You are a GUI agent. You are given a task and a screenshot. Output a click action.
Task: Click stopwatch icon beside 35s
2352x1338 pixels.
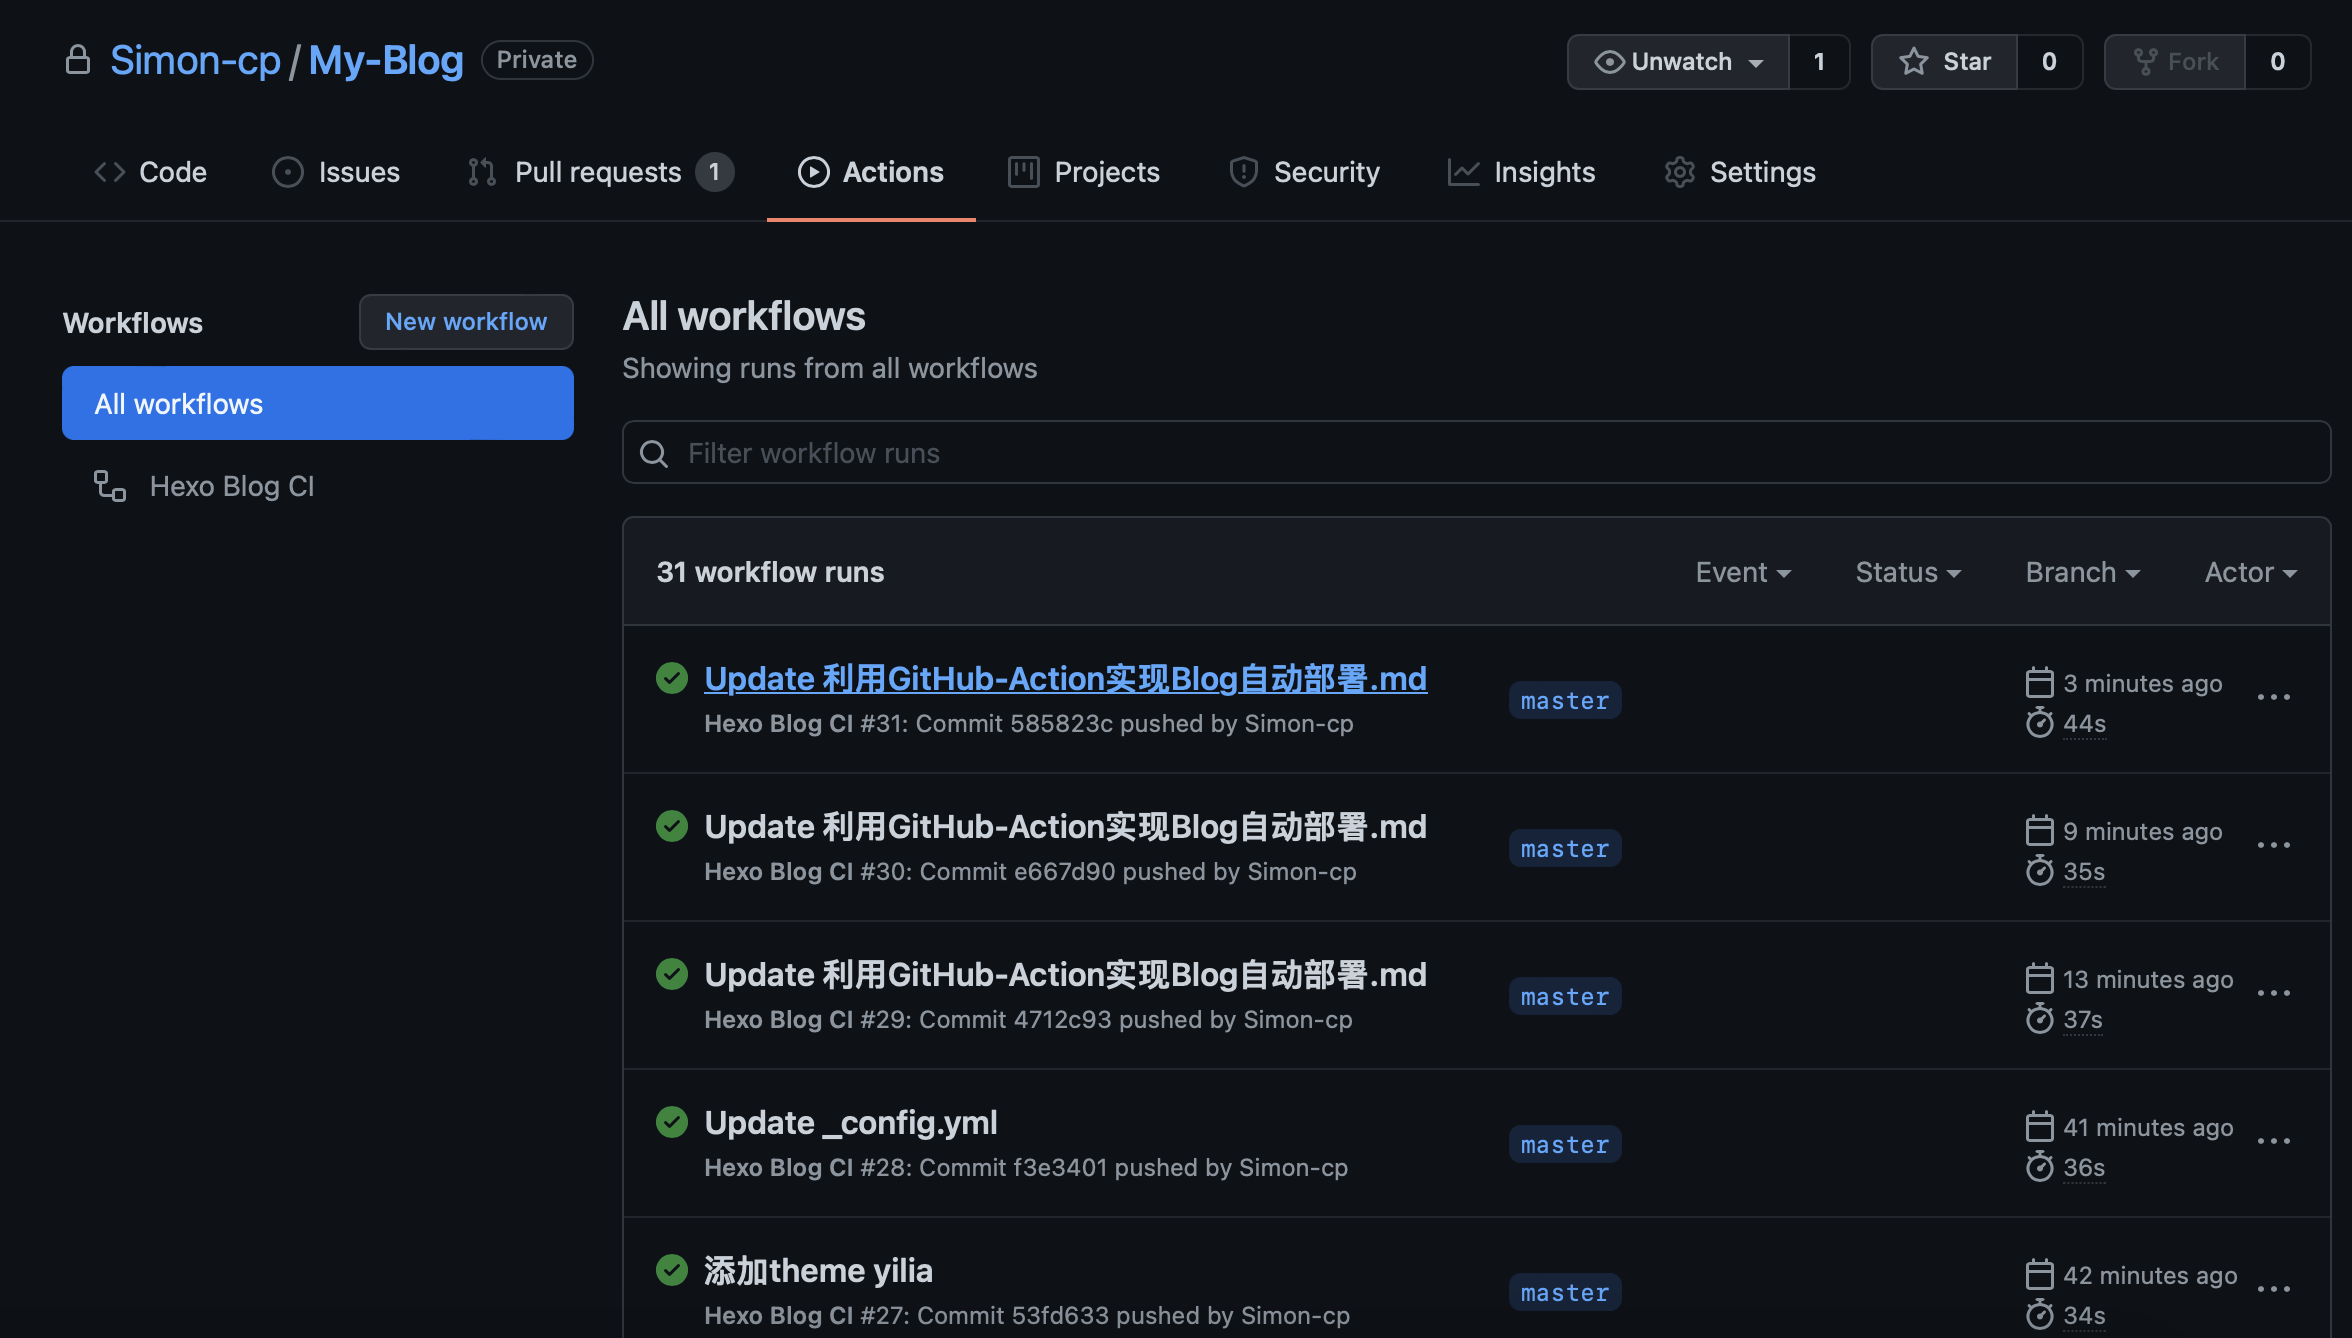[2039, 870]
